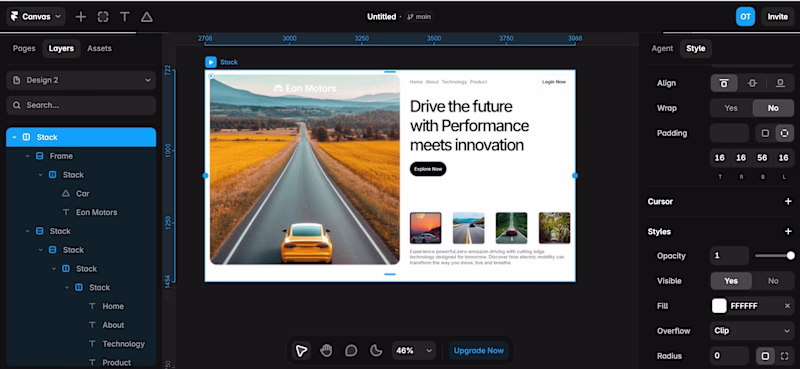Switch to the Pages tab
Viewport: 800px width, 369px height.
(24, 48)
